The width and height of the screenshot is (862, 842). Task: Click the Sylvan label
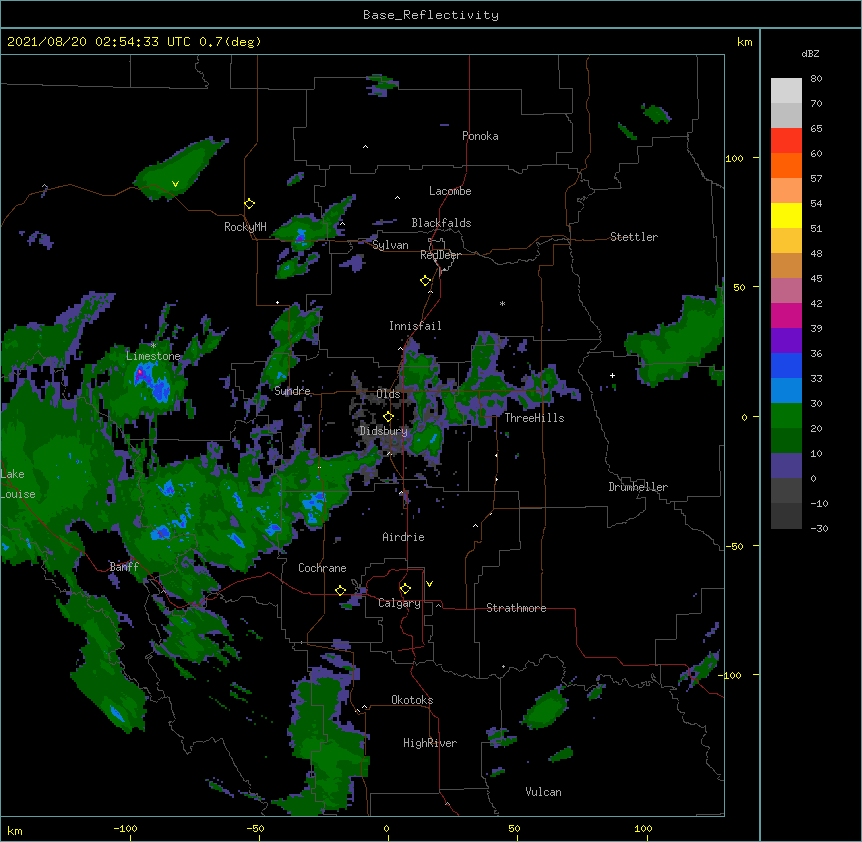390,245
